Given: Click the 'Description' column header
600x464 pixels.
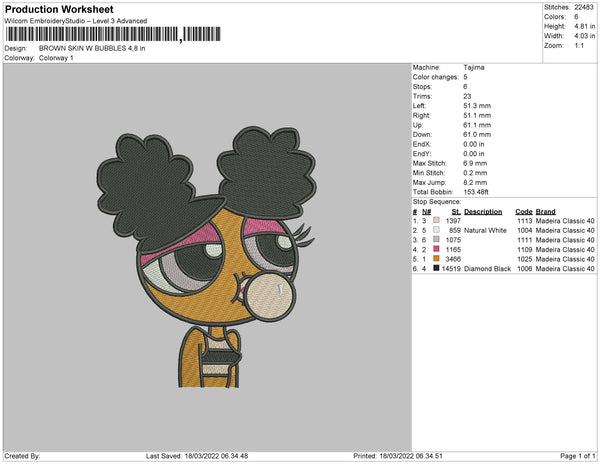Looking at the screenshot, I should pos(483,212).
